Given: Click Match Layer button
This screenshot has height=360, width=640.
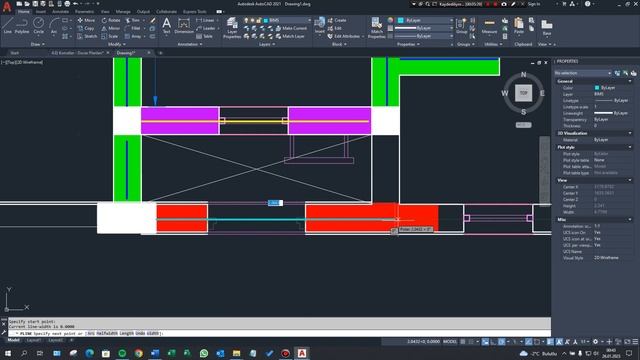Looking at the screenshot, I should click(x=290, y=36).
